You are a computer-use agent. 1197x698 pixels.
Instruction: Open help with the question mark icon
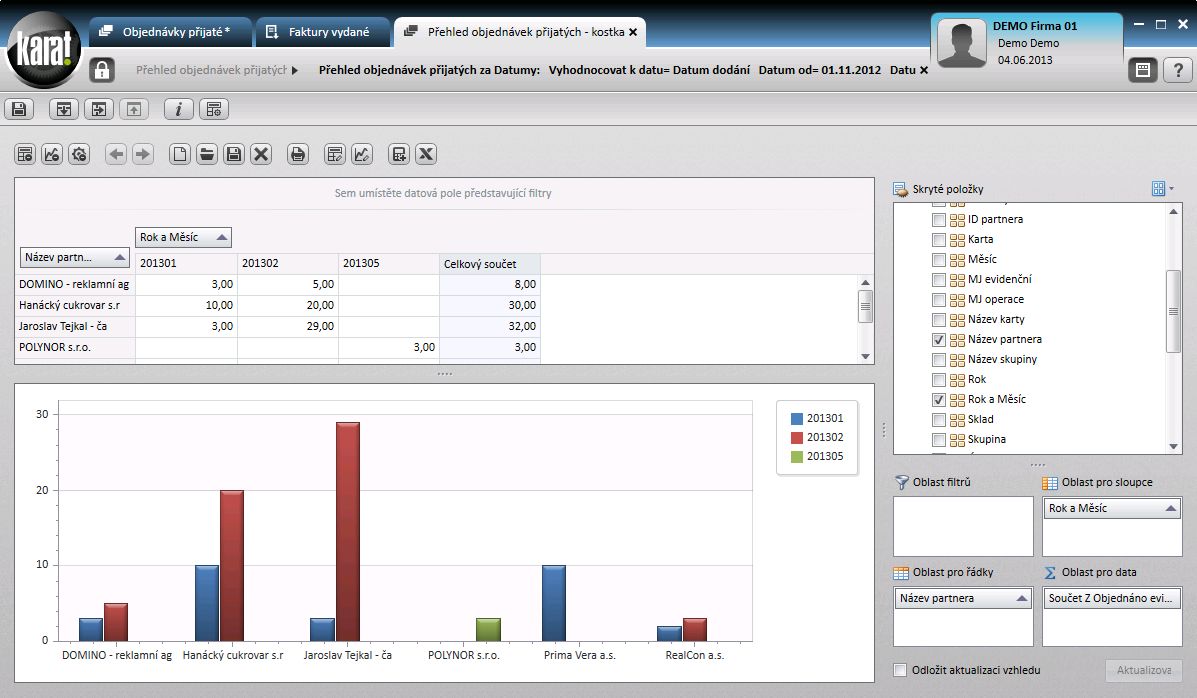click(x=1178, y=70)
